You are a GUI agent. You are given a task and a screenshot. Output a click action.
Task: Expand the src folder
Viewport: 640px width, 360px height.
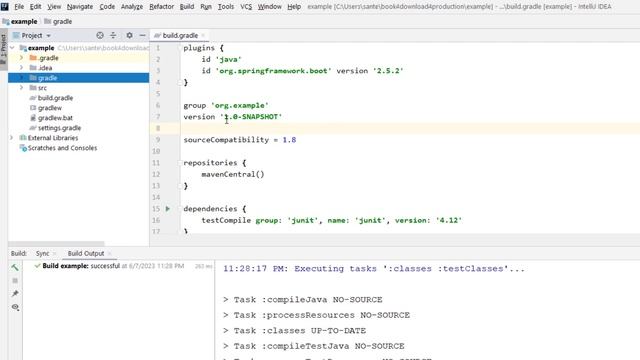tap(22, 88)
